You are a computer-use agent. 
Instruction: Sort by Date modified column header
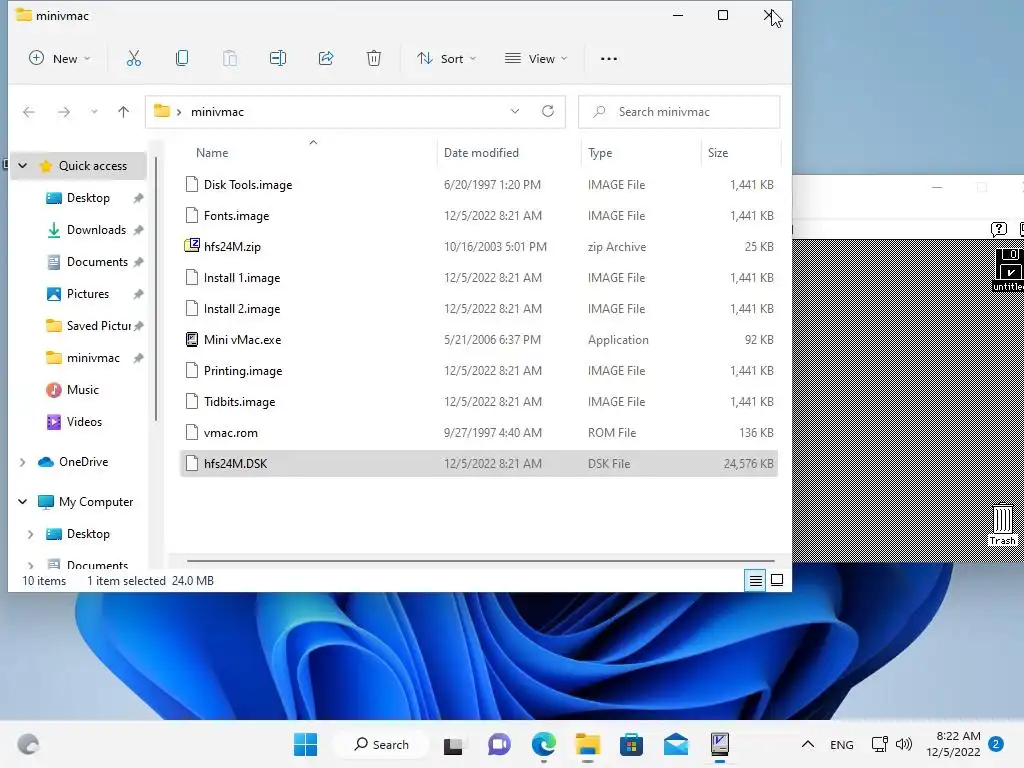tap(481, 153)
